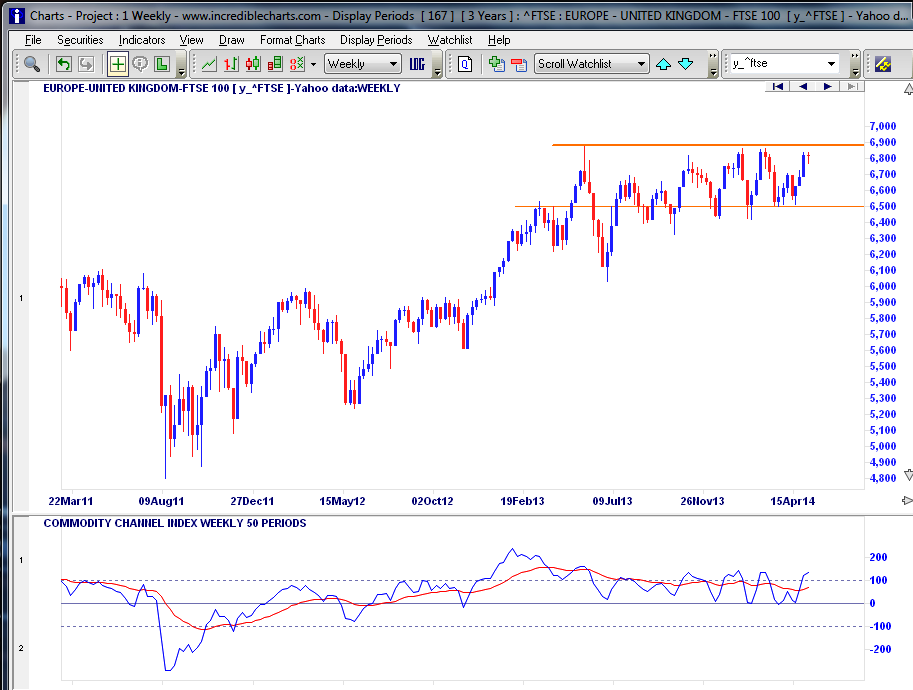Open the Draw menu
This screenshot has height=690, width=913.
pyautogui.click(x=232, y=40)
